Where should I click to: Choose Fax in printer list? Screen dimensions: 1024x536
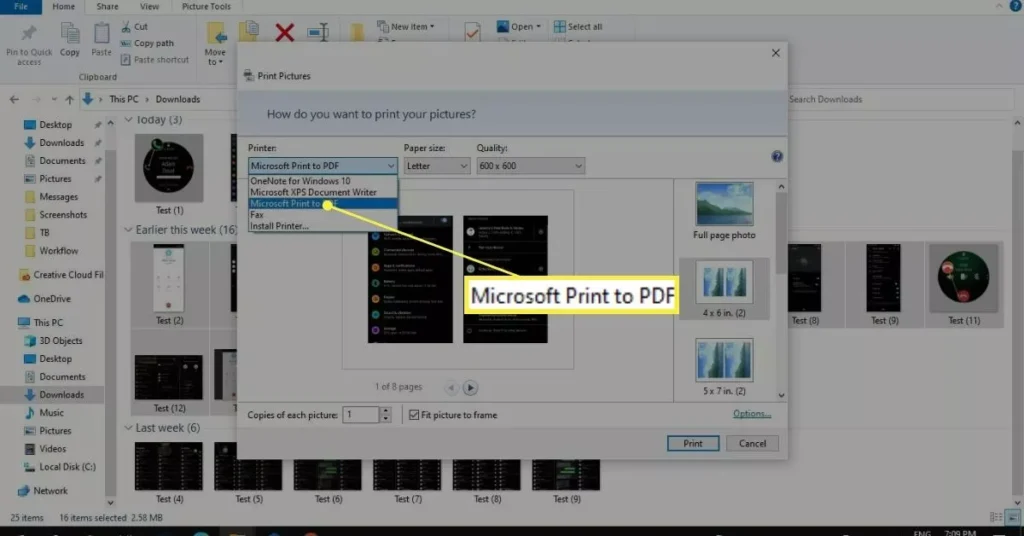coord(323,215)
